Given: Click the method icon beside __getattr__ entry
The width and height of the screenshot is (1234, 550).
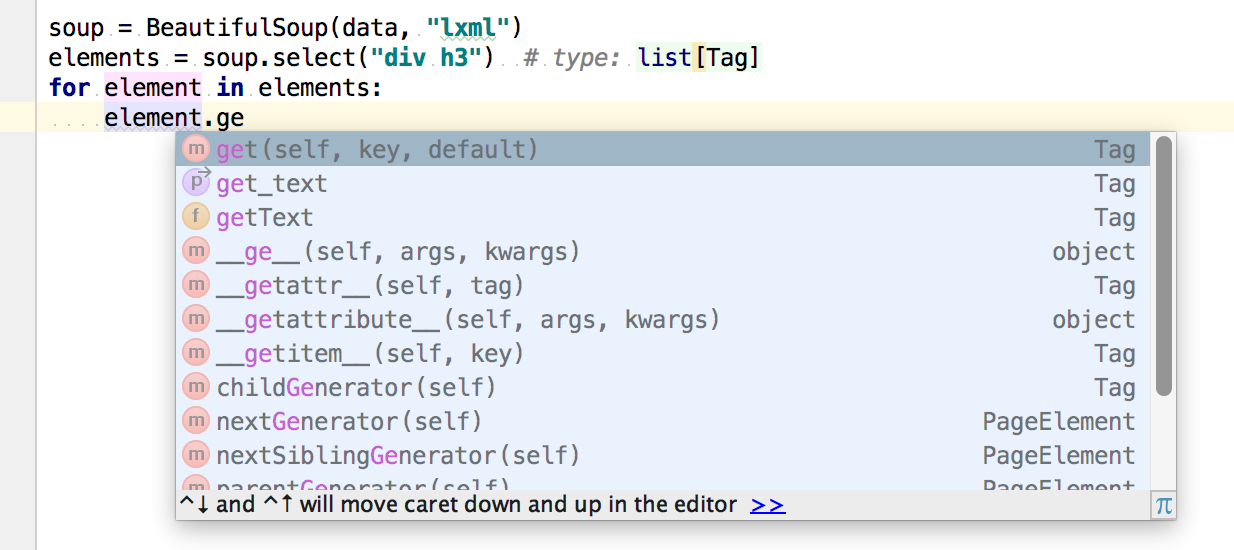Looking at the screenshot, I should (197, 285).
